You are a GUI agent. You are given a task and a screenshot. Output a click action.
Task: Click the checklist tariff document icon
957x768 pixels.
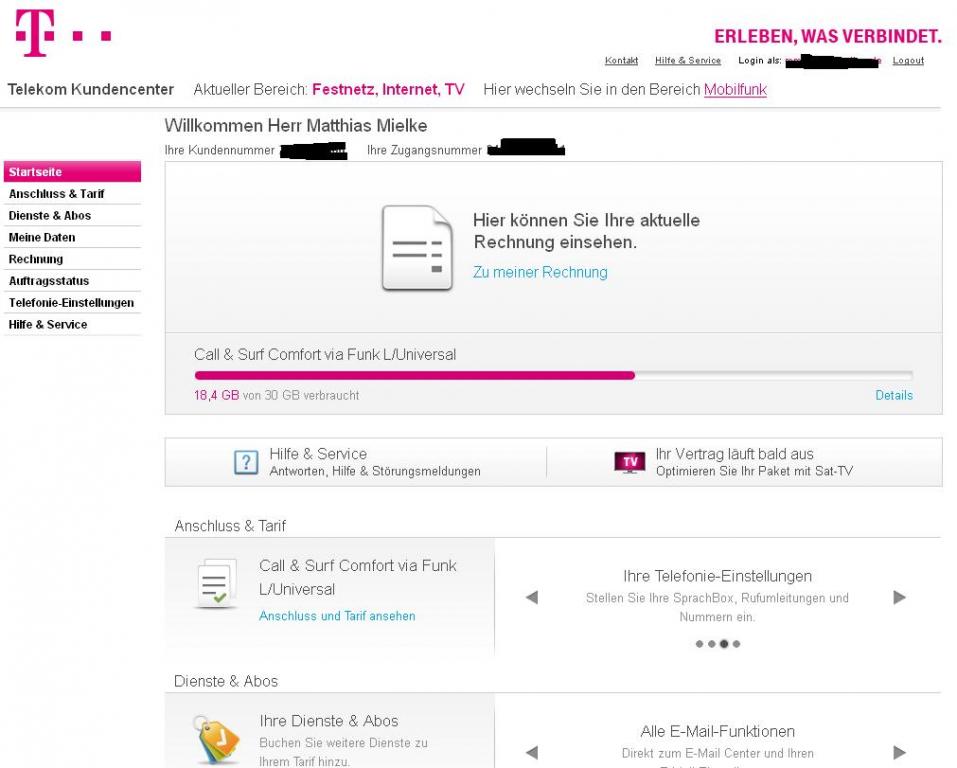click(x=216, y=584)
